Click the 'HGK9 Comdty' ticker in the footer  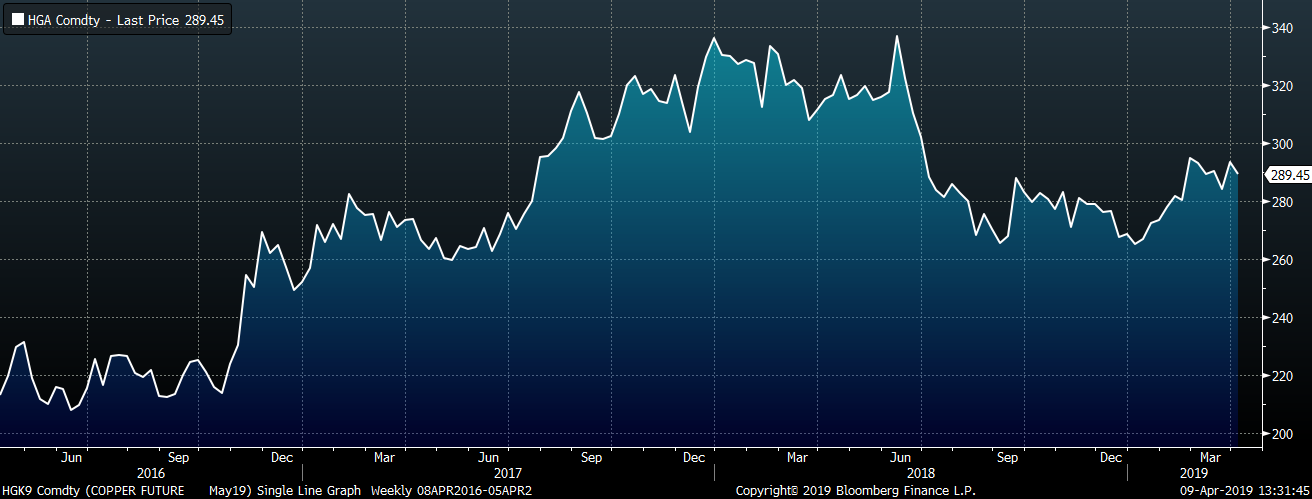coord(41,490)
